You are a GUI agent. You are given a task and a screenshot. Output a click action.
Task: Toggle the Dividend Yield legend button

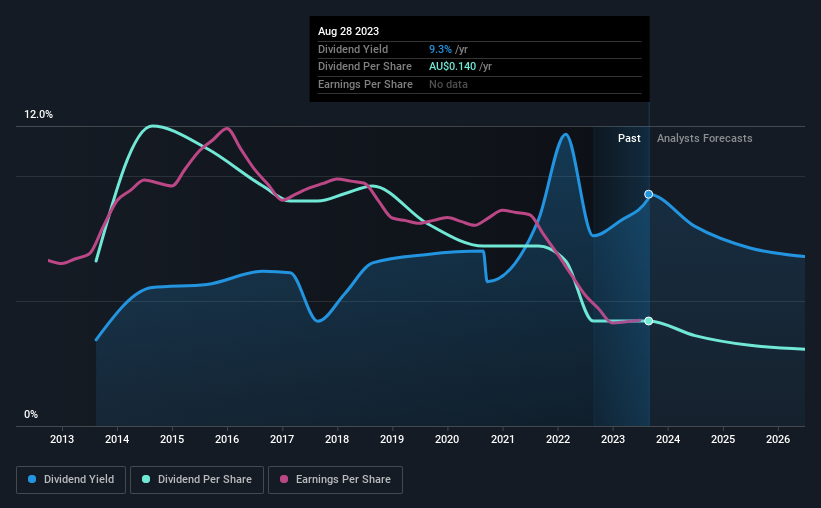click(71, 480)
